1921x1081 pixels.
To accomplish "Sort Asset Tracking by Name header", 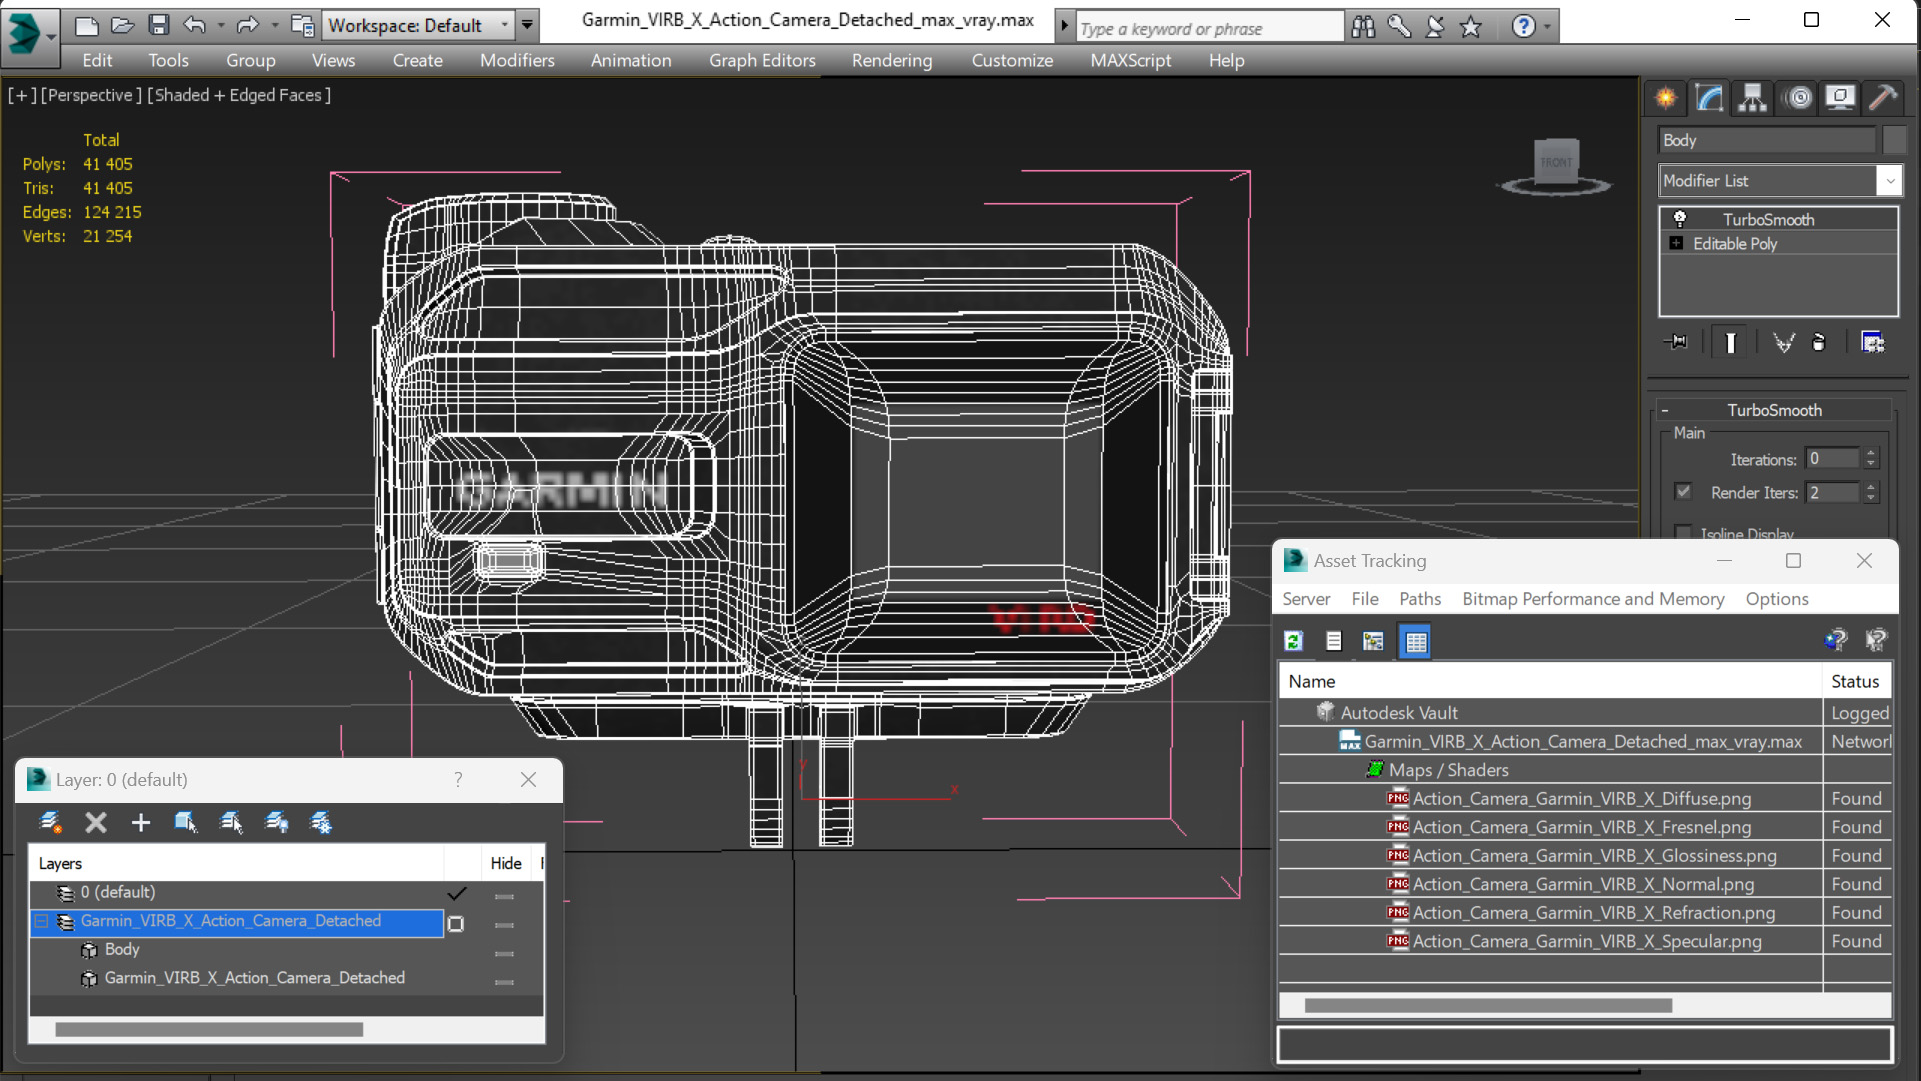I will [x=1549, y=681].
